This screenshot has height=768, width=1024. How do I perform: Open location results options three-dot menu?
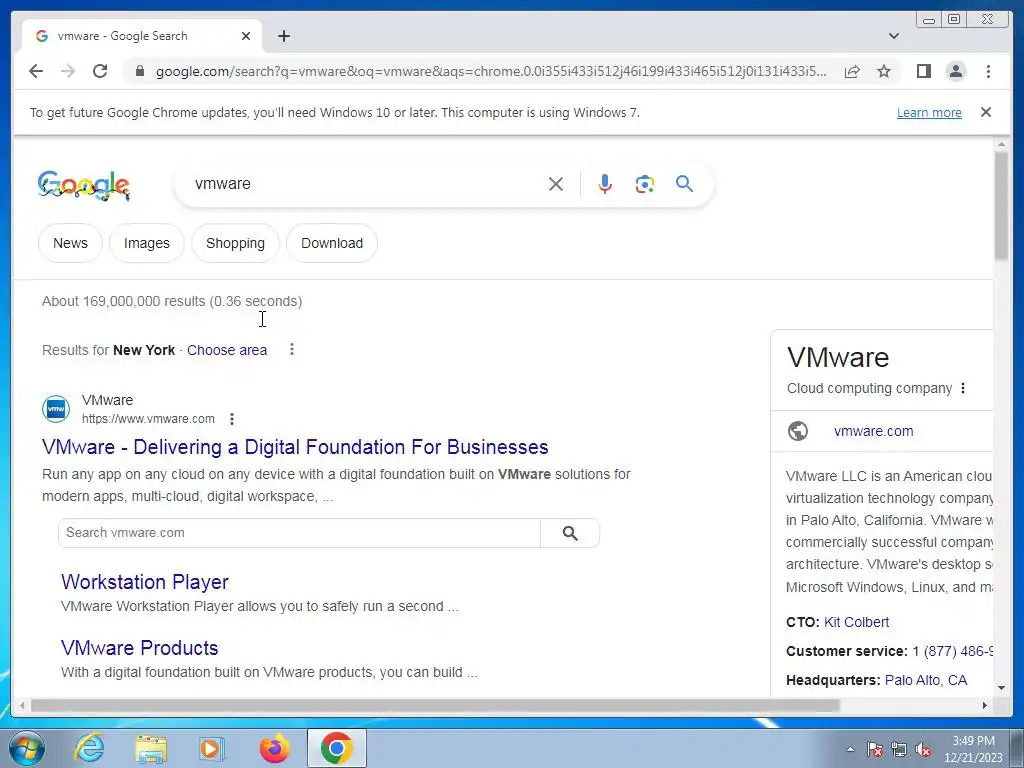[292, 349]
